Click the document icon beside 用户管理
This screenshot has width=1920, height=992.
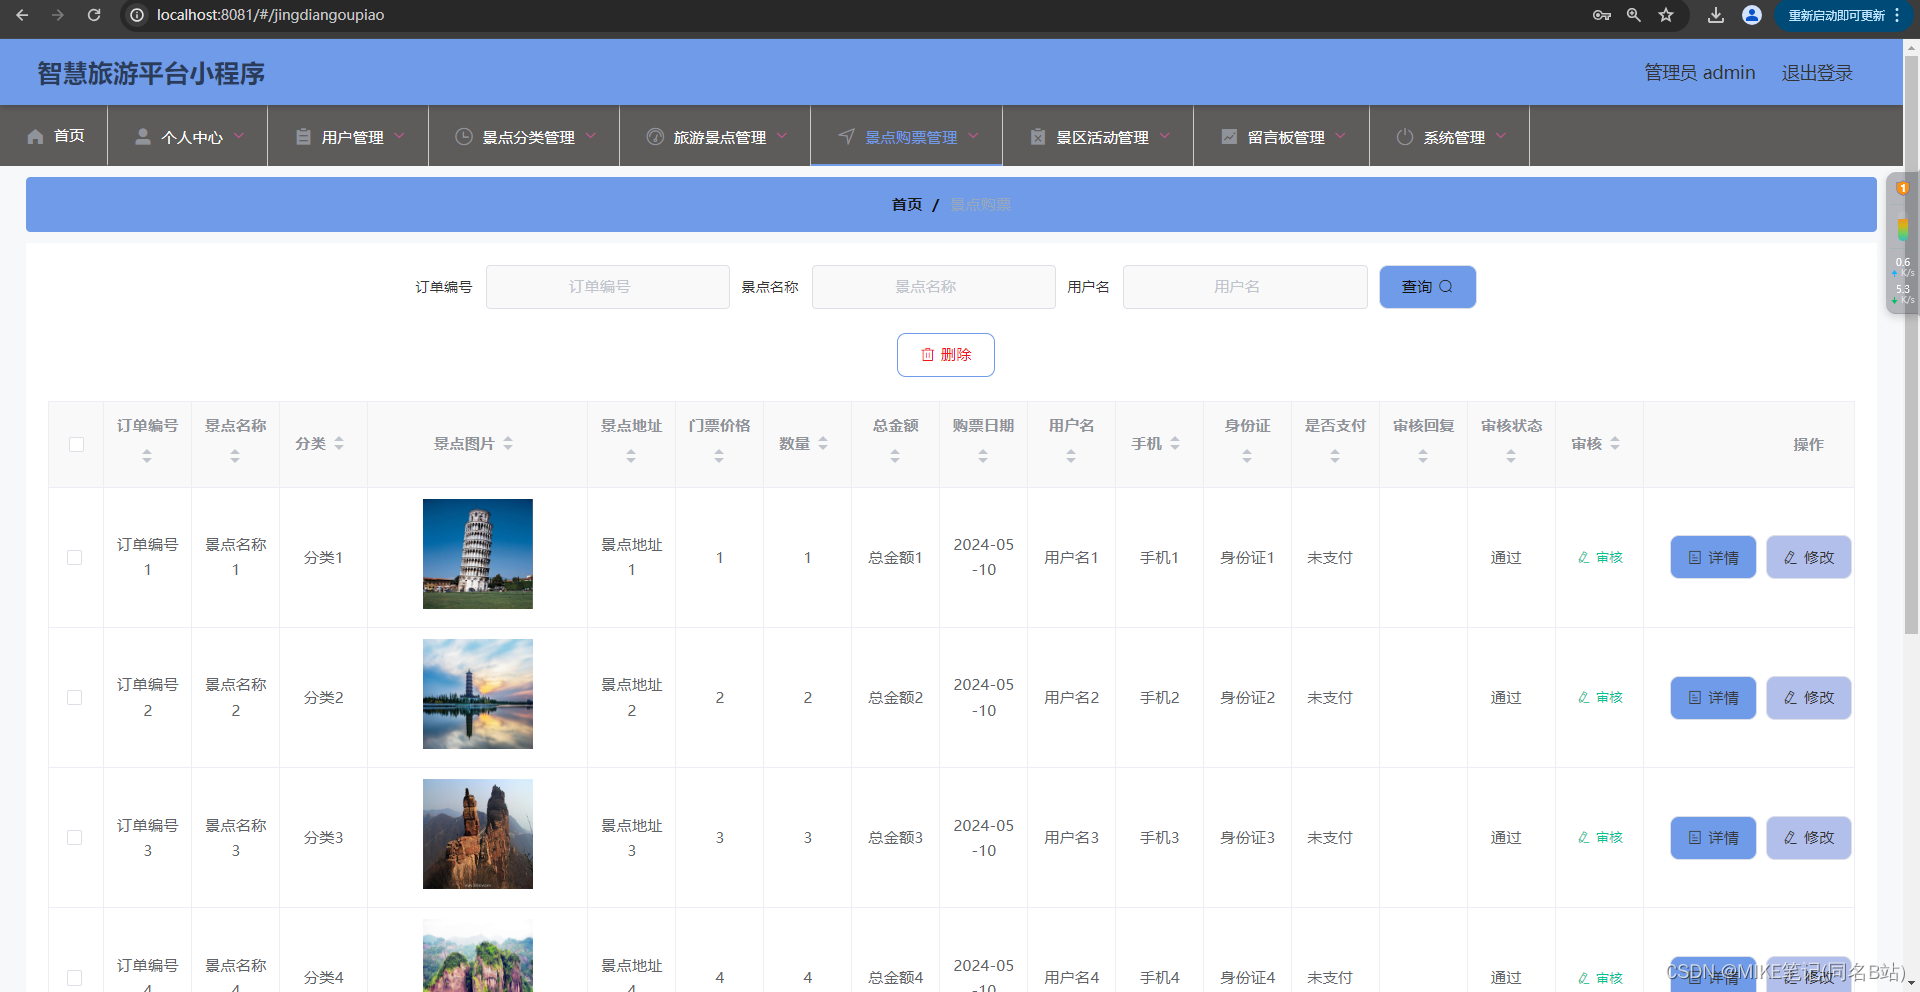coord(303,136)
